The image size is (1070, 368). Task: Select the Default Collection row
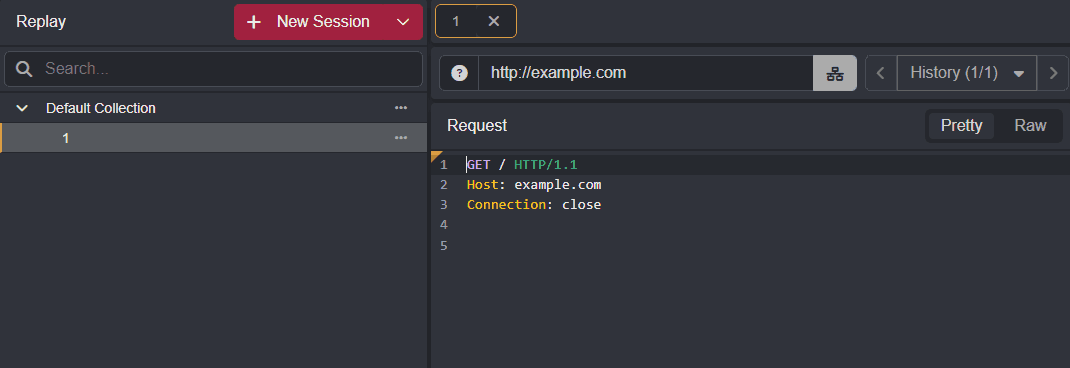214,108
